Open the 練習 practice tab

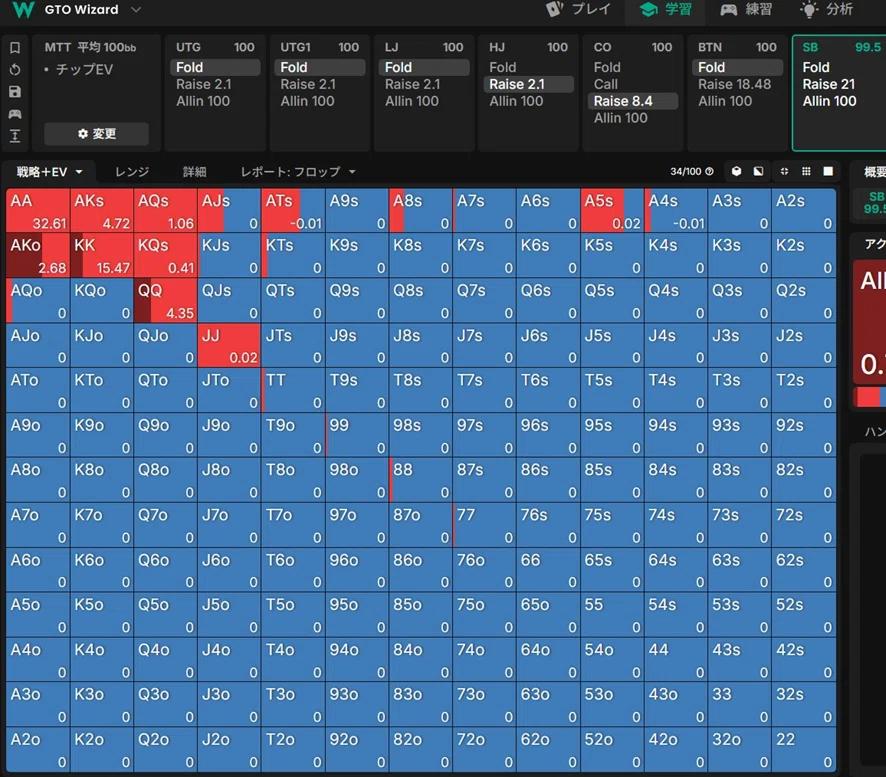[x=746, y=9]
